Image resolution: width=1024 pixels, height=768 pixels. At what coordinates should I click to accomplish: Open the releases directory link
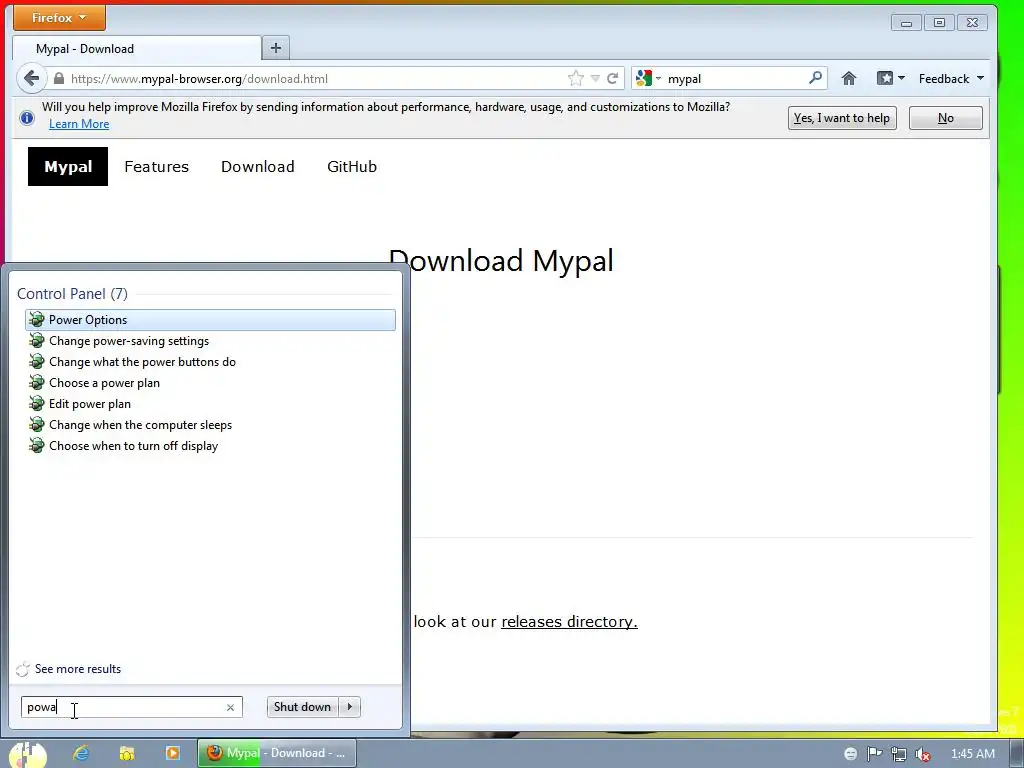[569, 622]
